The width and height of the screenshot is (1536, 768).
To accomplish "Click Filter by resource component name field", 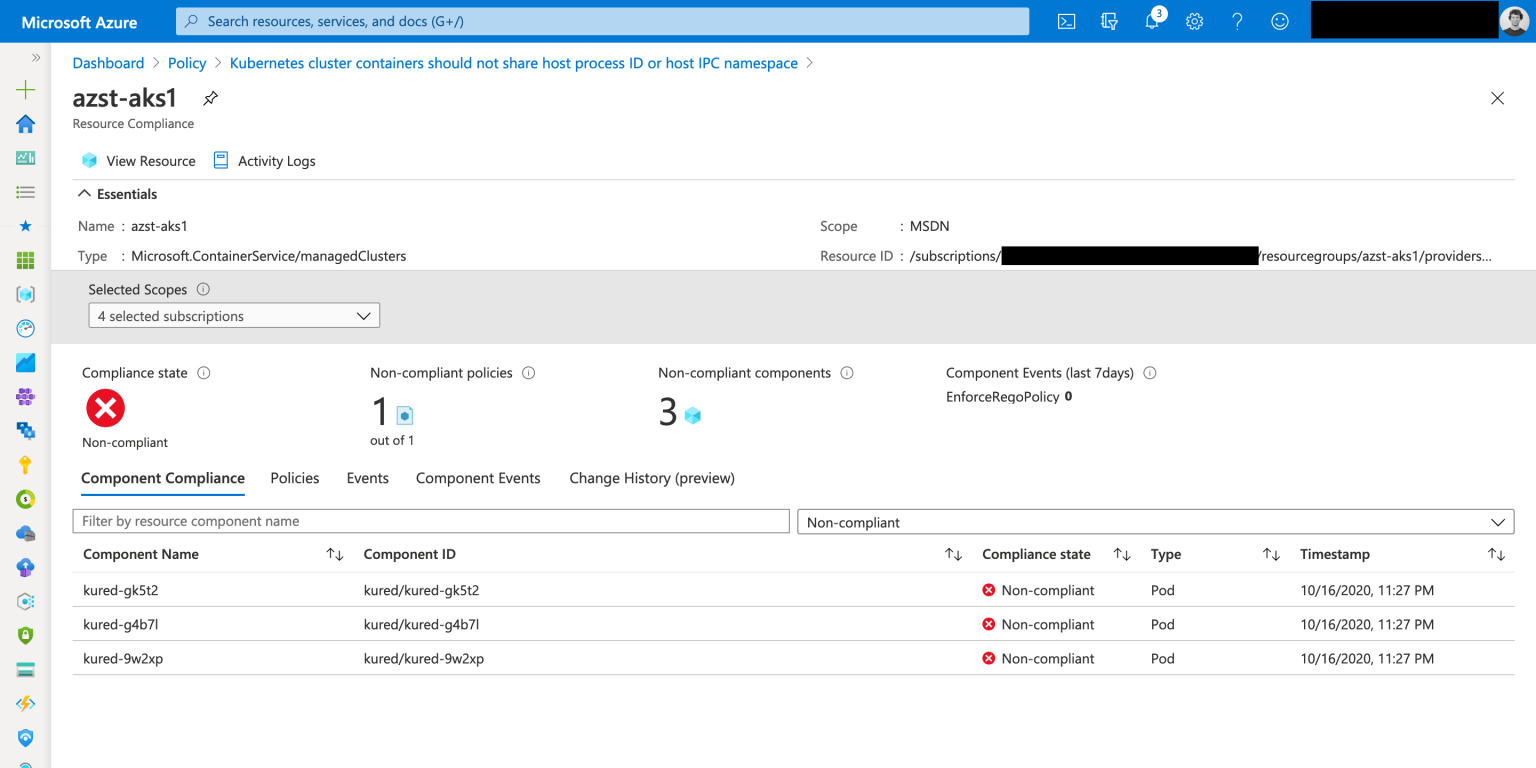I will (431, 521).
